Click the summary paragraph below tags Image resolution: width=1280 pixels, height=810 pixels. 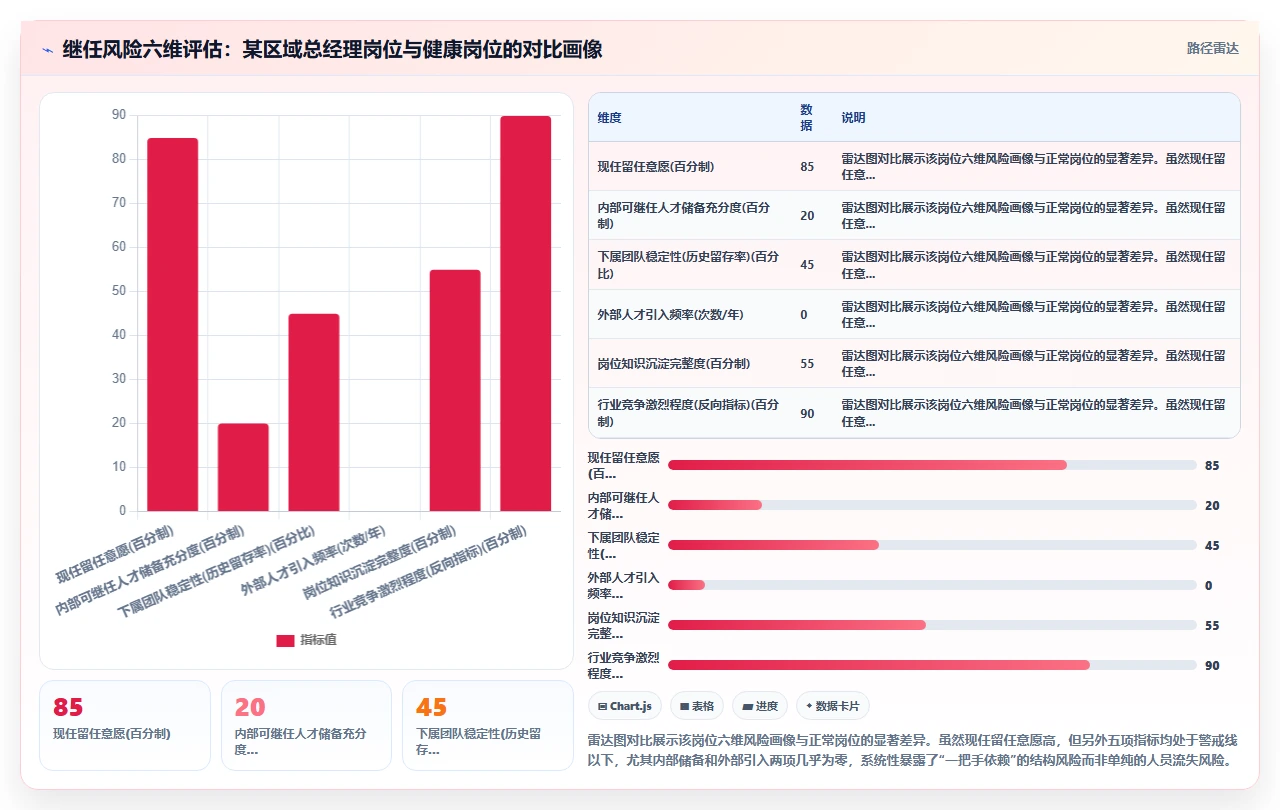tap(913, 750)
